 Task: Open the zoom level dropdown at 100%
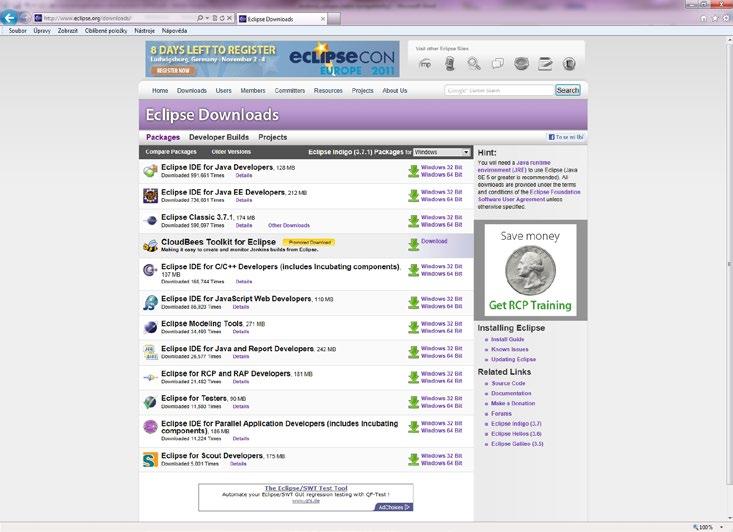[x=721, y=527]
